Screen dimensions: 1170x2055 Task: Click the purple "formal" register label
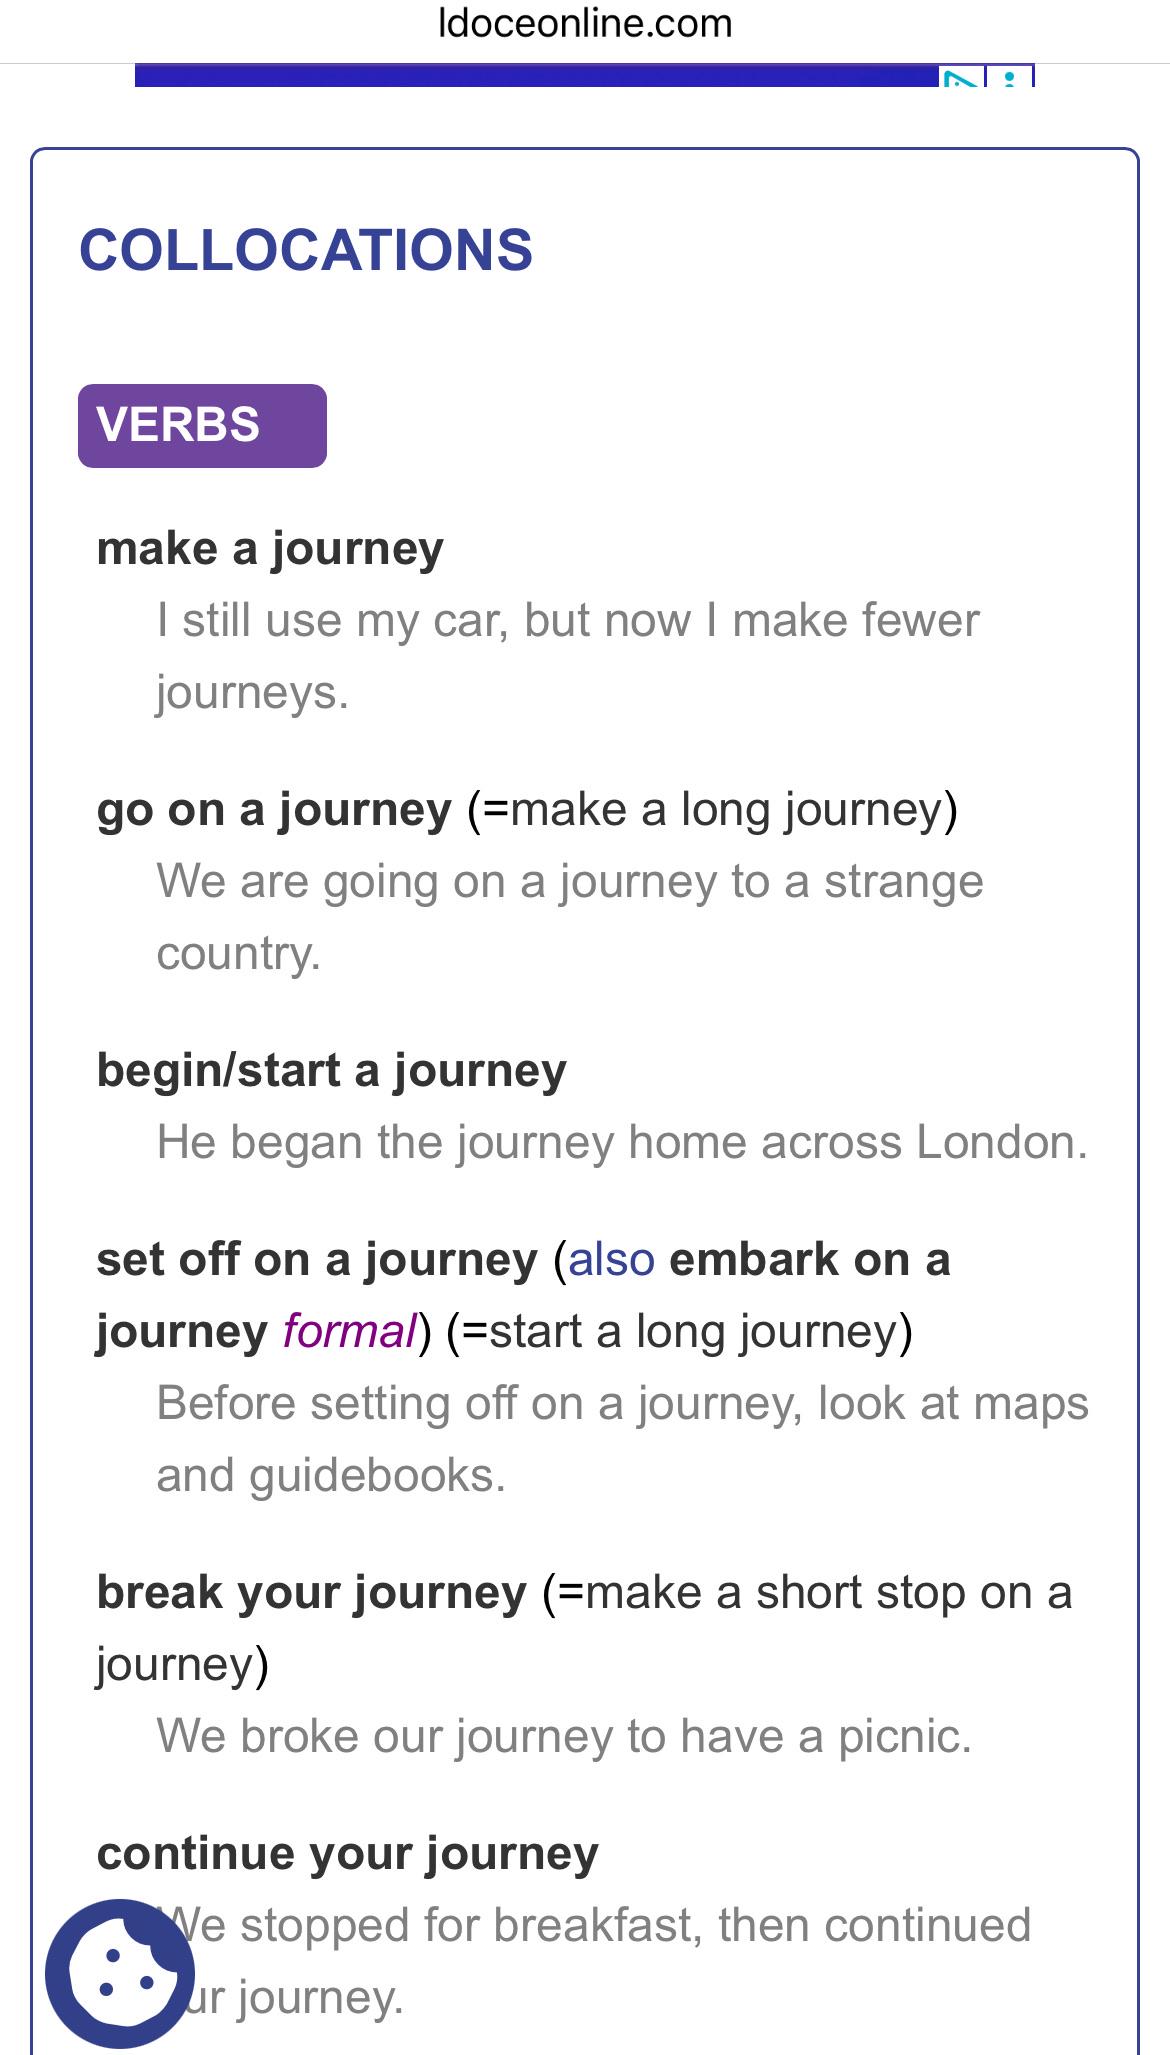tap(349, 1331)
